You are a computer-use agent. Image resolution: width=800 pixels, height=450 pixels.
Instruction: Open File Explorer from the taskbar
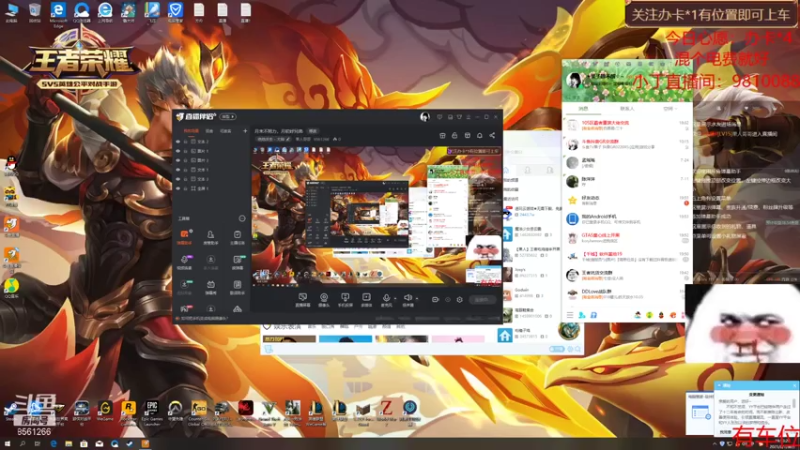pyautogui.click(x=68, y=444)
